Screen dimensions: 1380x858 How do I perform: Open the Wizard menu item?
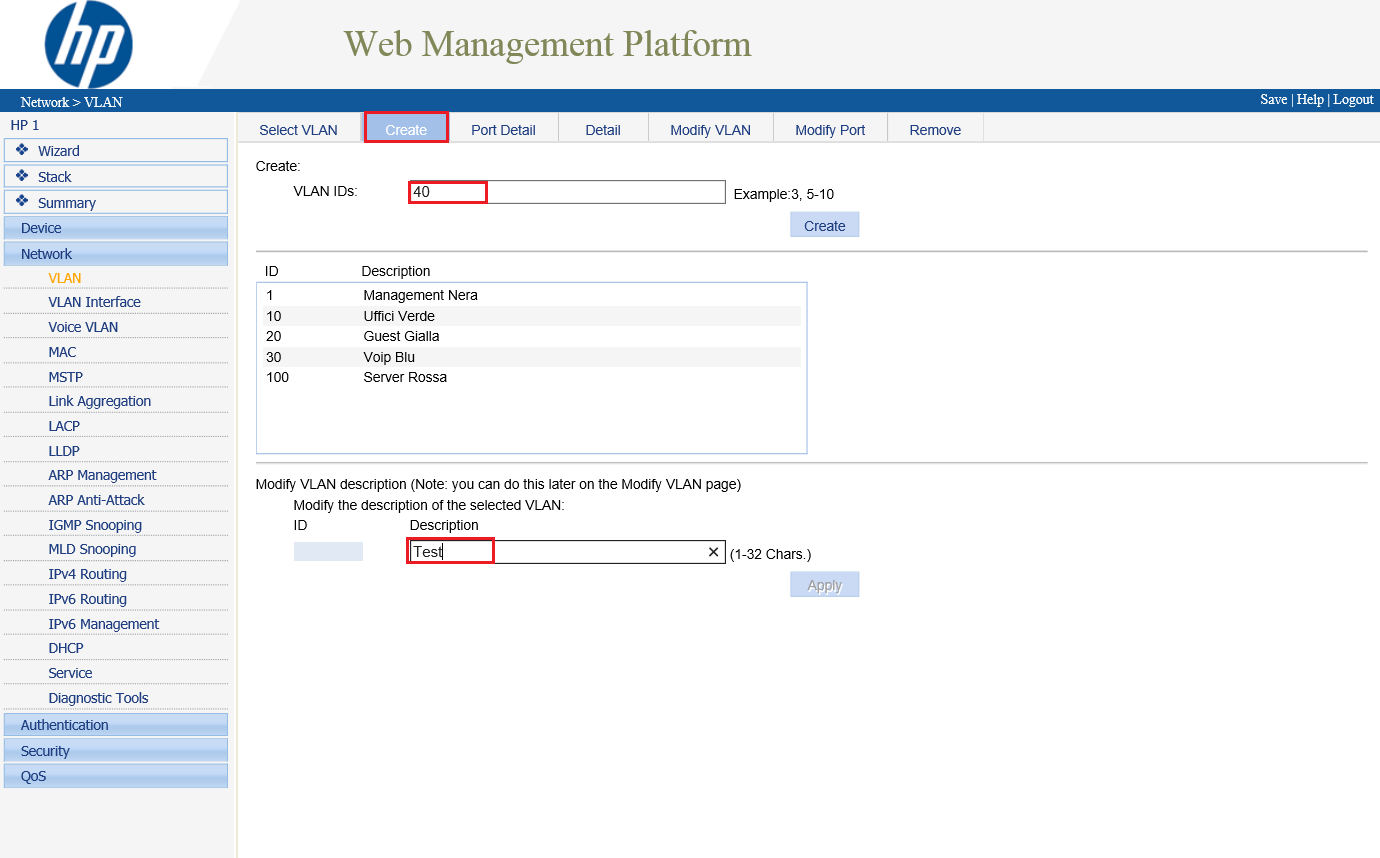116,150
